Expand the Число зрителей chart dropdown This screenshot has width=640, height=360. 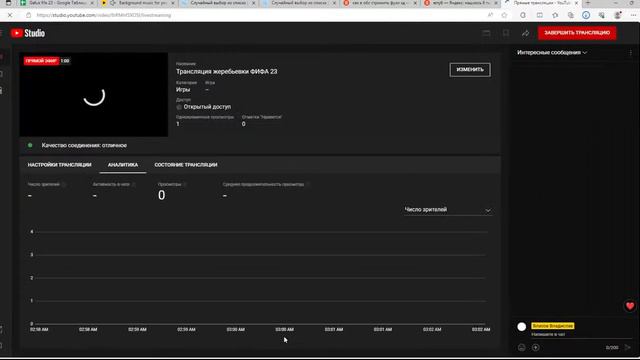pyautogui.click(x=447, y=210)
